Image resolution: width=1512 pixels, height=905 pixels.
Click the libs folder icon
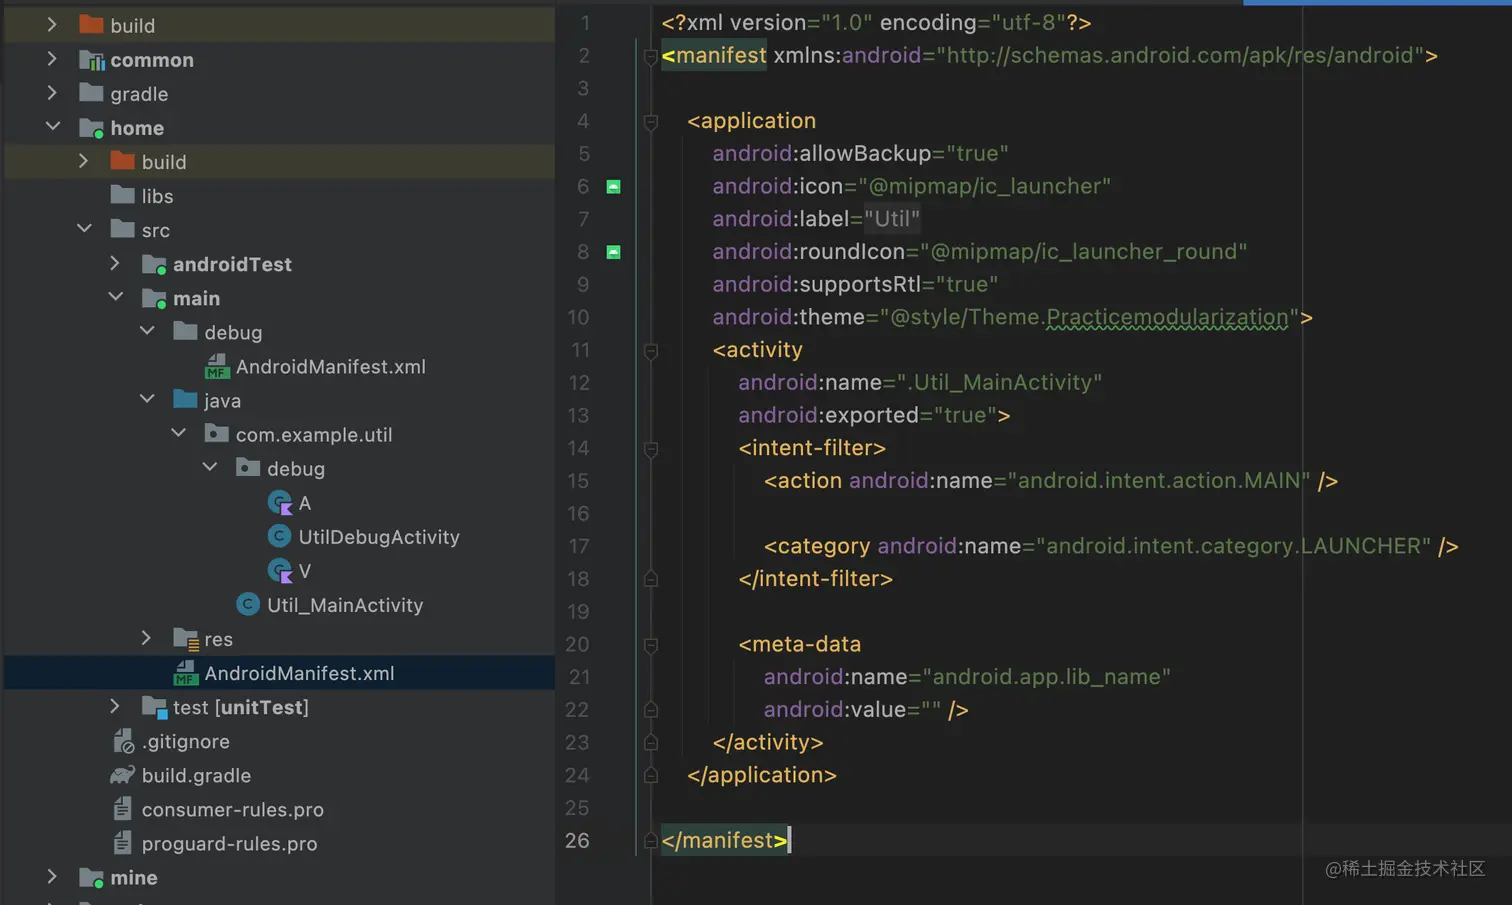click(123, 195)
